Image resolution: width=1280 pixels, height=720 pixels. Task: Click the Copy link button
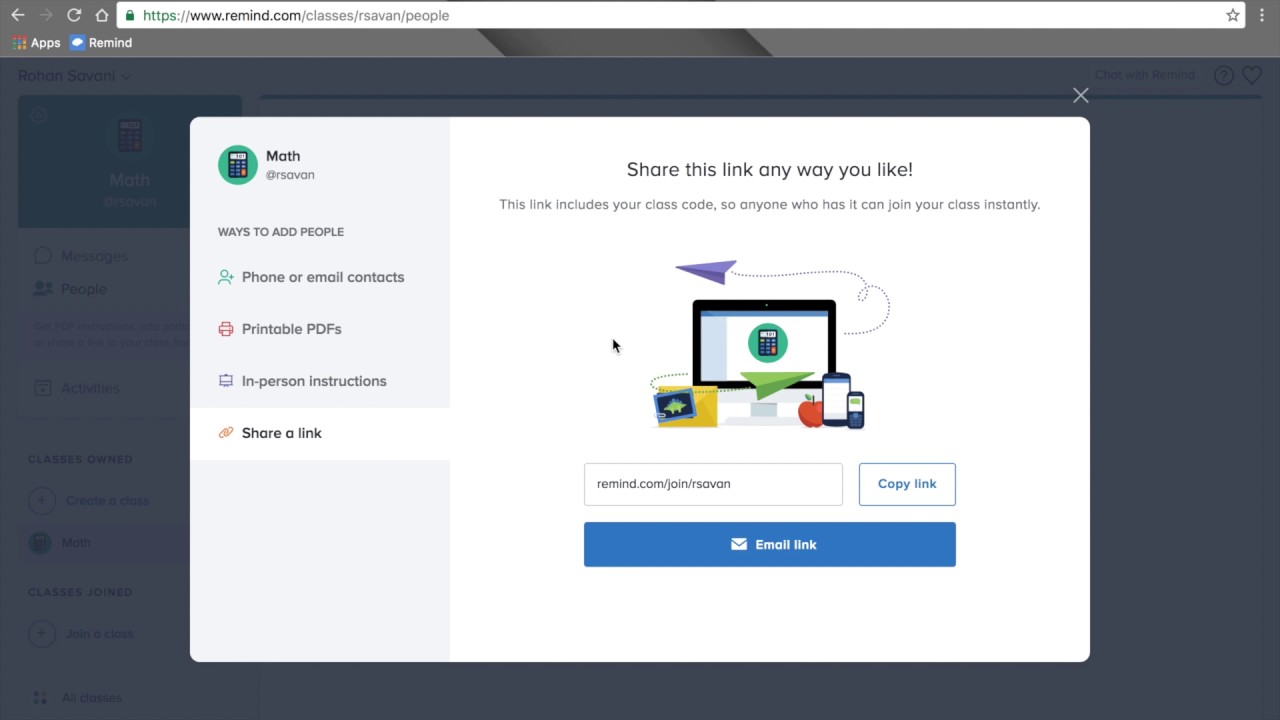pos(907,484)
